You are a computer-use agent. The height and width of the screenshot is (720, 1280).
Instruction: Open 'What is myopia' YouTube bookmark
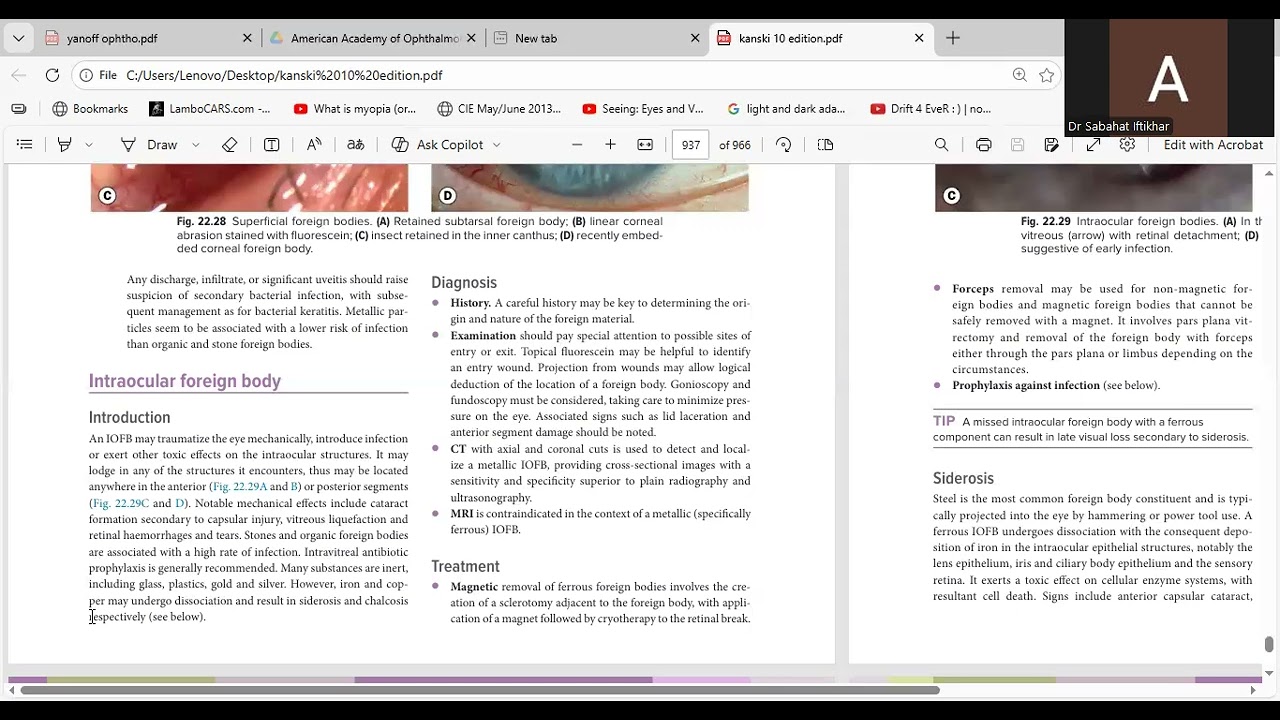[355, 109]
